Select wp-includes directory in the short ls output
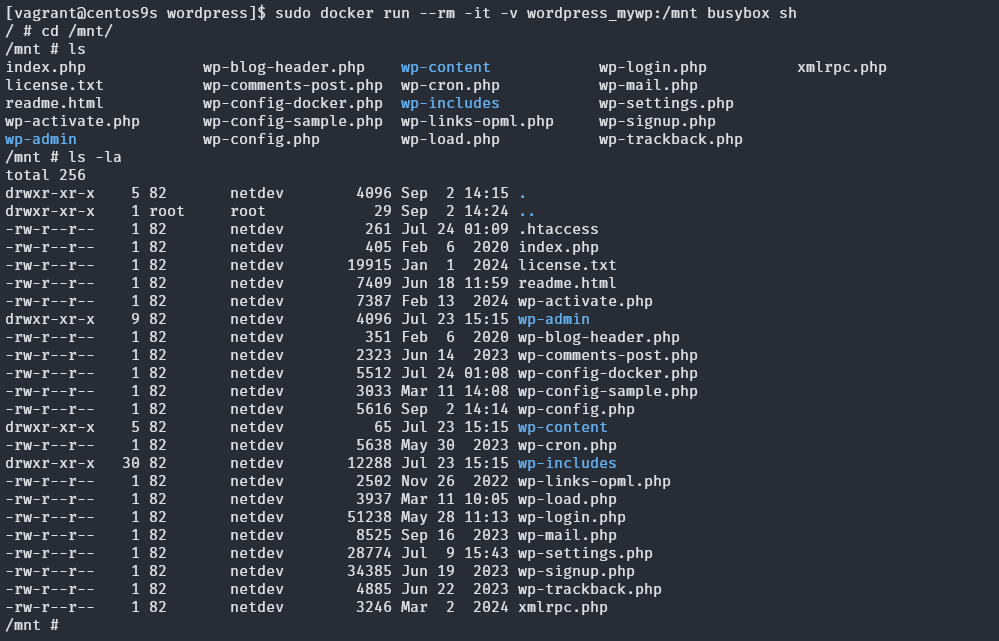The image size is (999, 641). [x=450, y=103]
